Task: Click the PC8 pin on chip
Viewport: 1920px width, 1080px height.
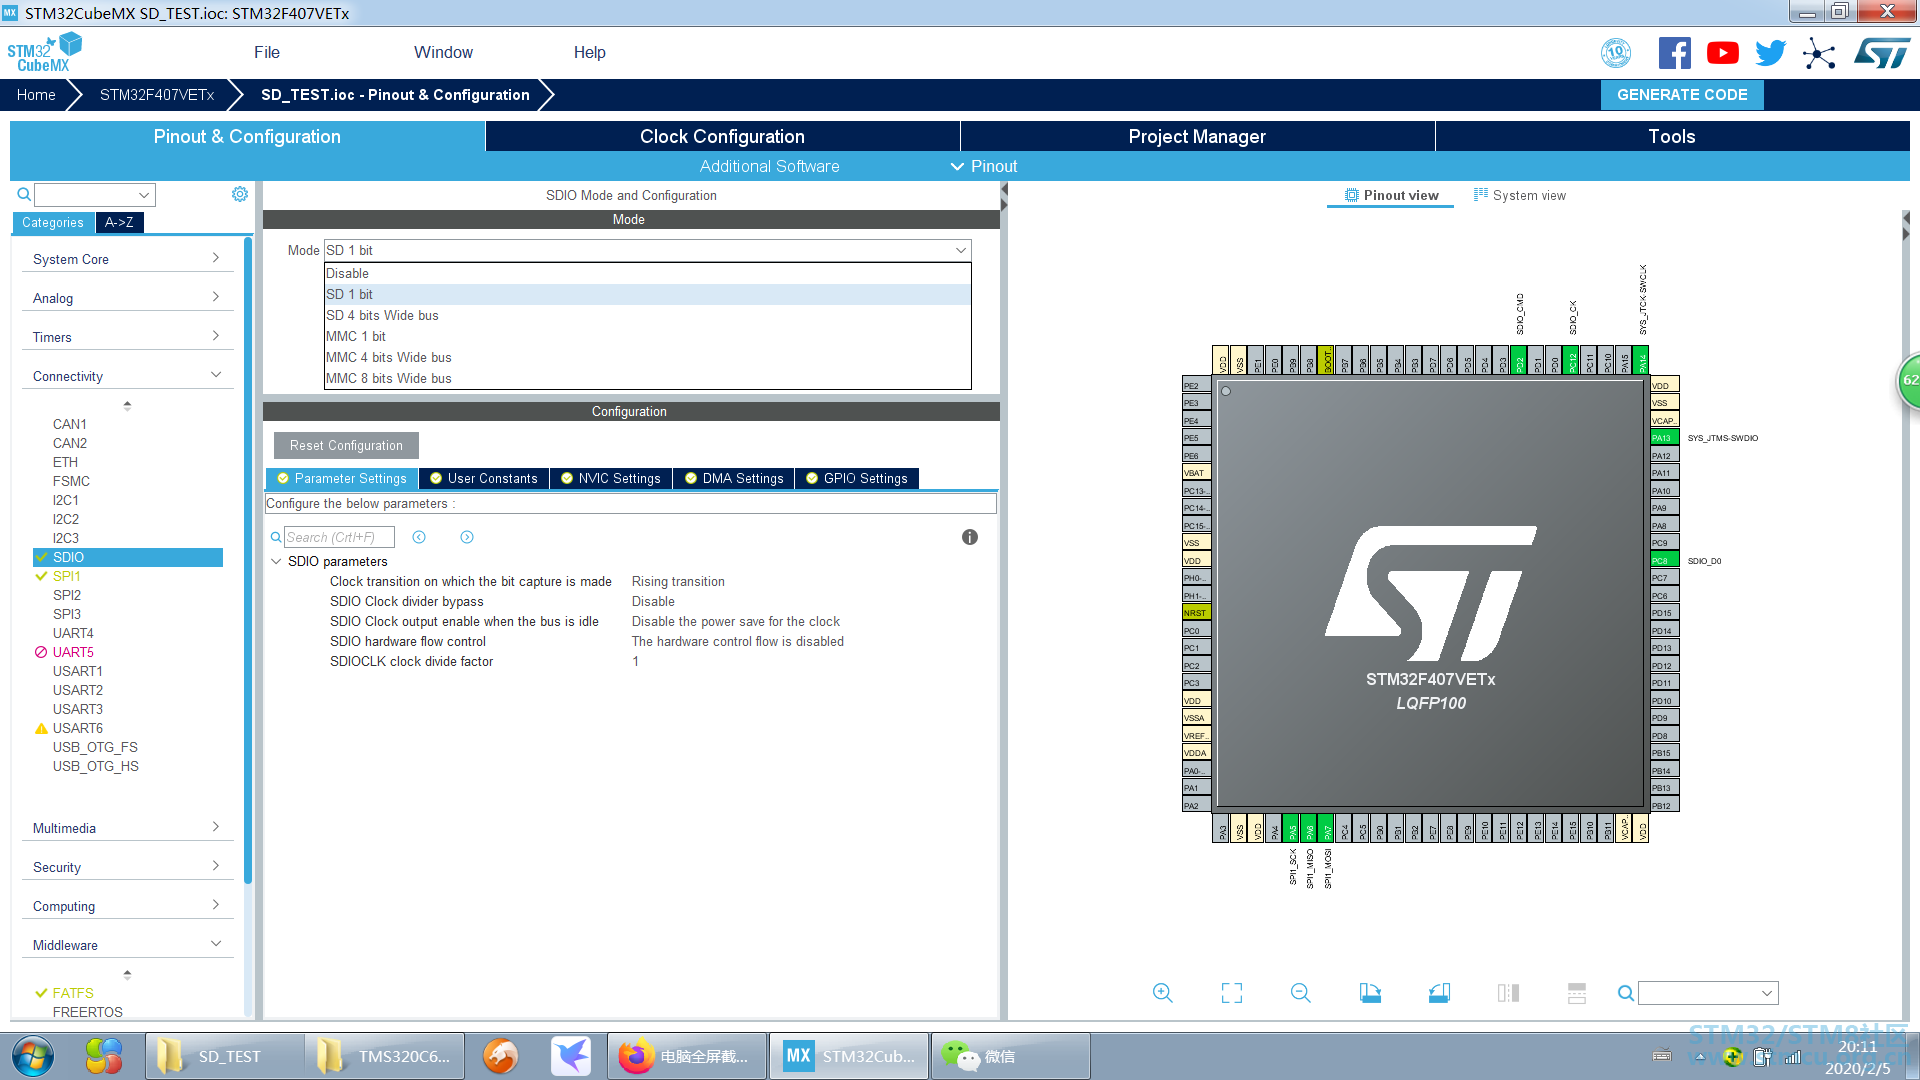Action: pyautogui.click(x=1664, y=561)
